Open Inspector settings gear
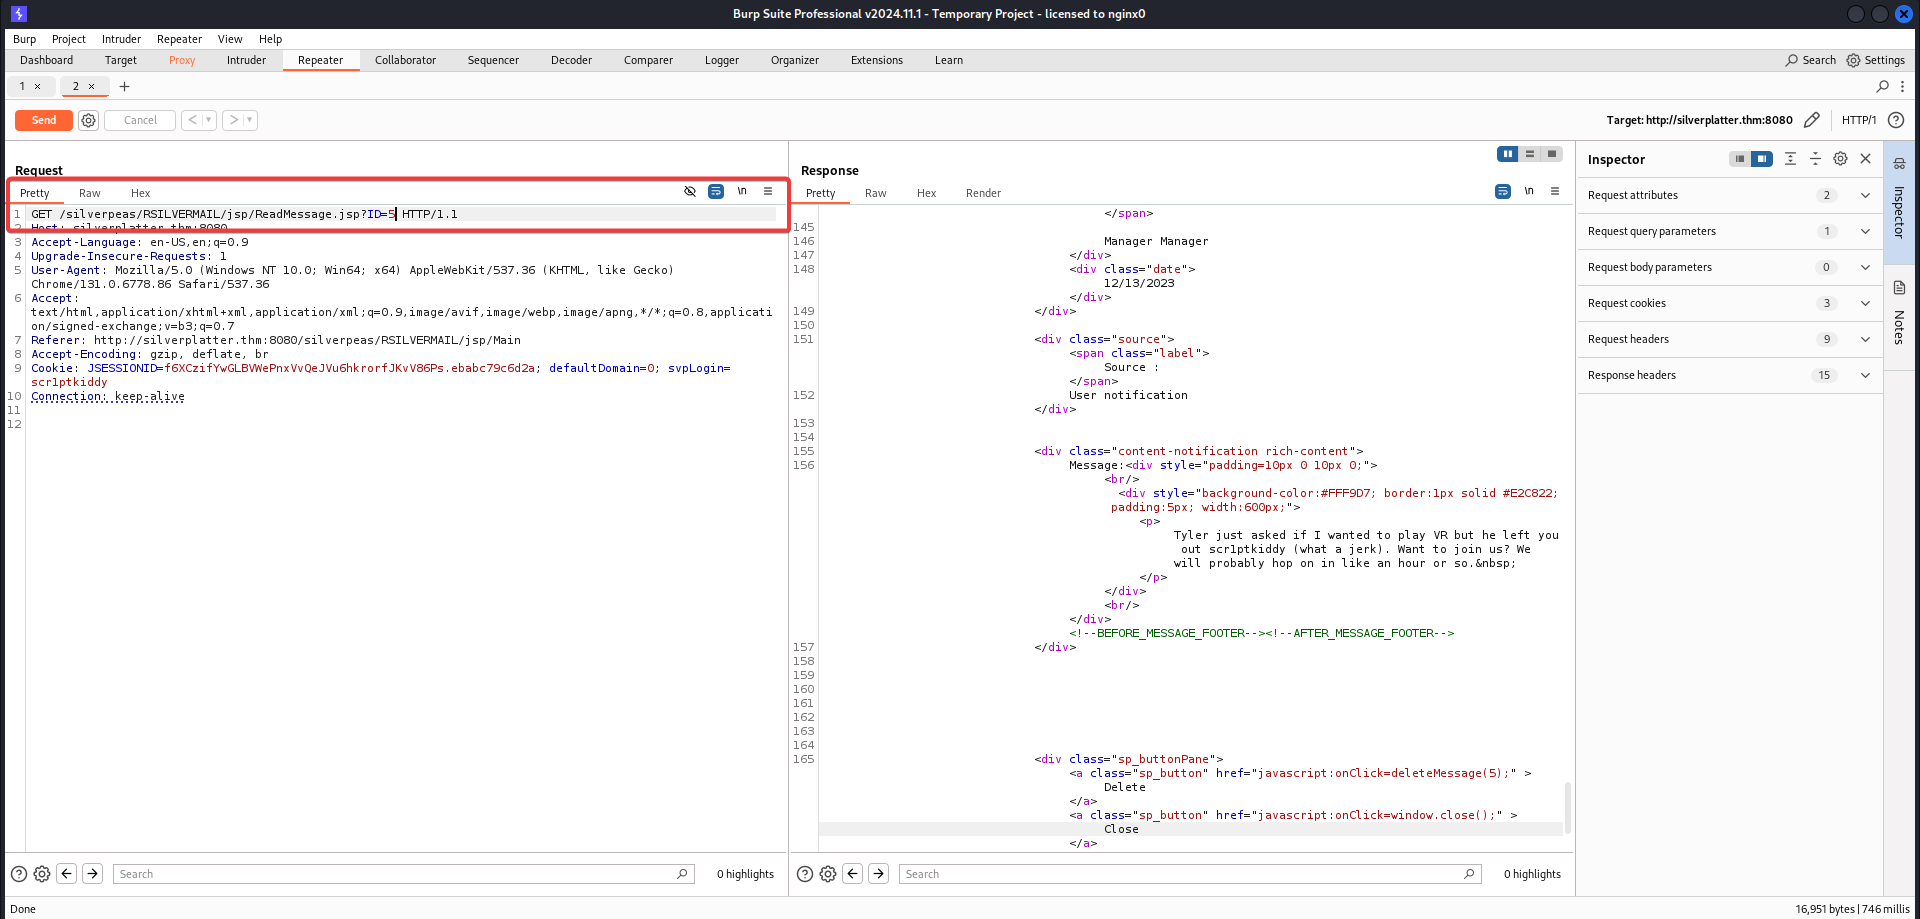Screen dimensions: 1920x919 [x=1840, y=159]
